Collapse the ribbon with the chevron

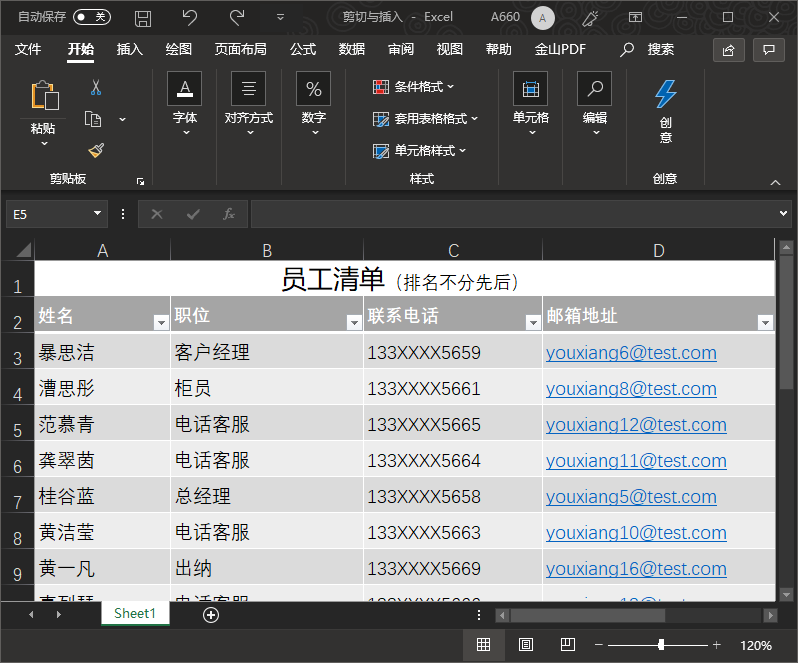[x=775, y=182]
